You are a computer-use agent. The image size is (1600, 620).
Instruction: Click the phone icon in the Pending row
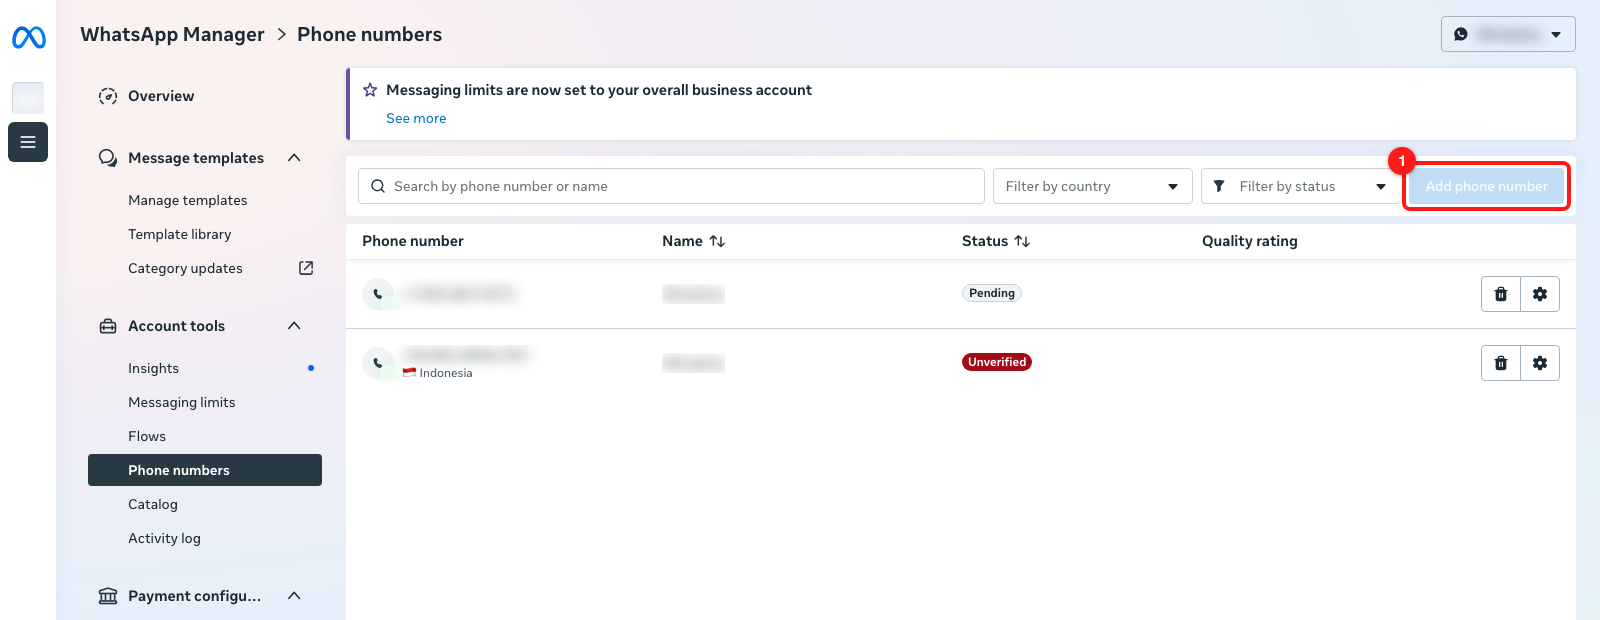click(x=378, y=294)
